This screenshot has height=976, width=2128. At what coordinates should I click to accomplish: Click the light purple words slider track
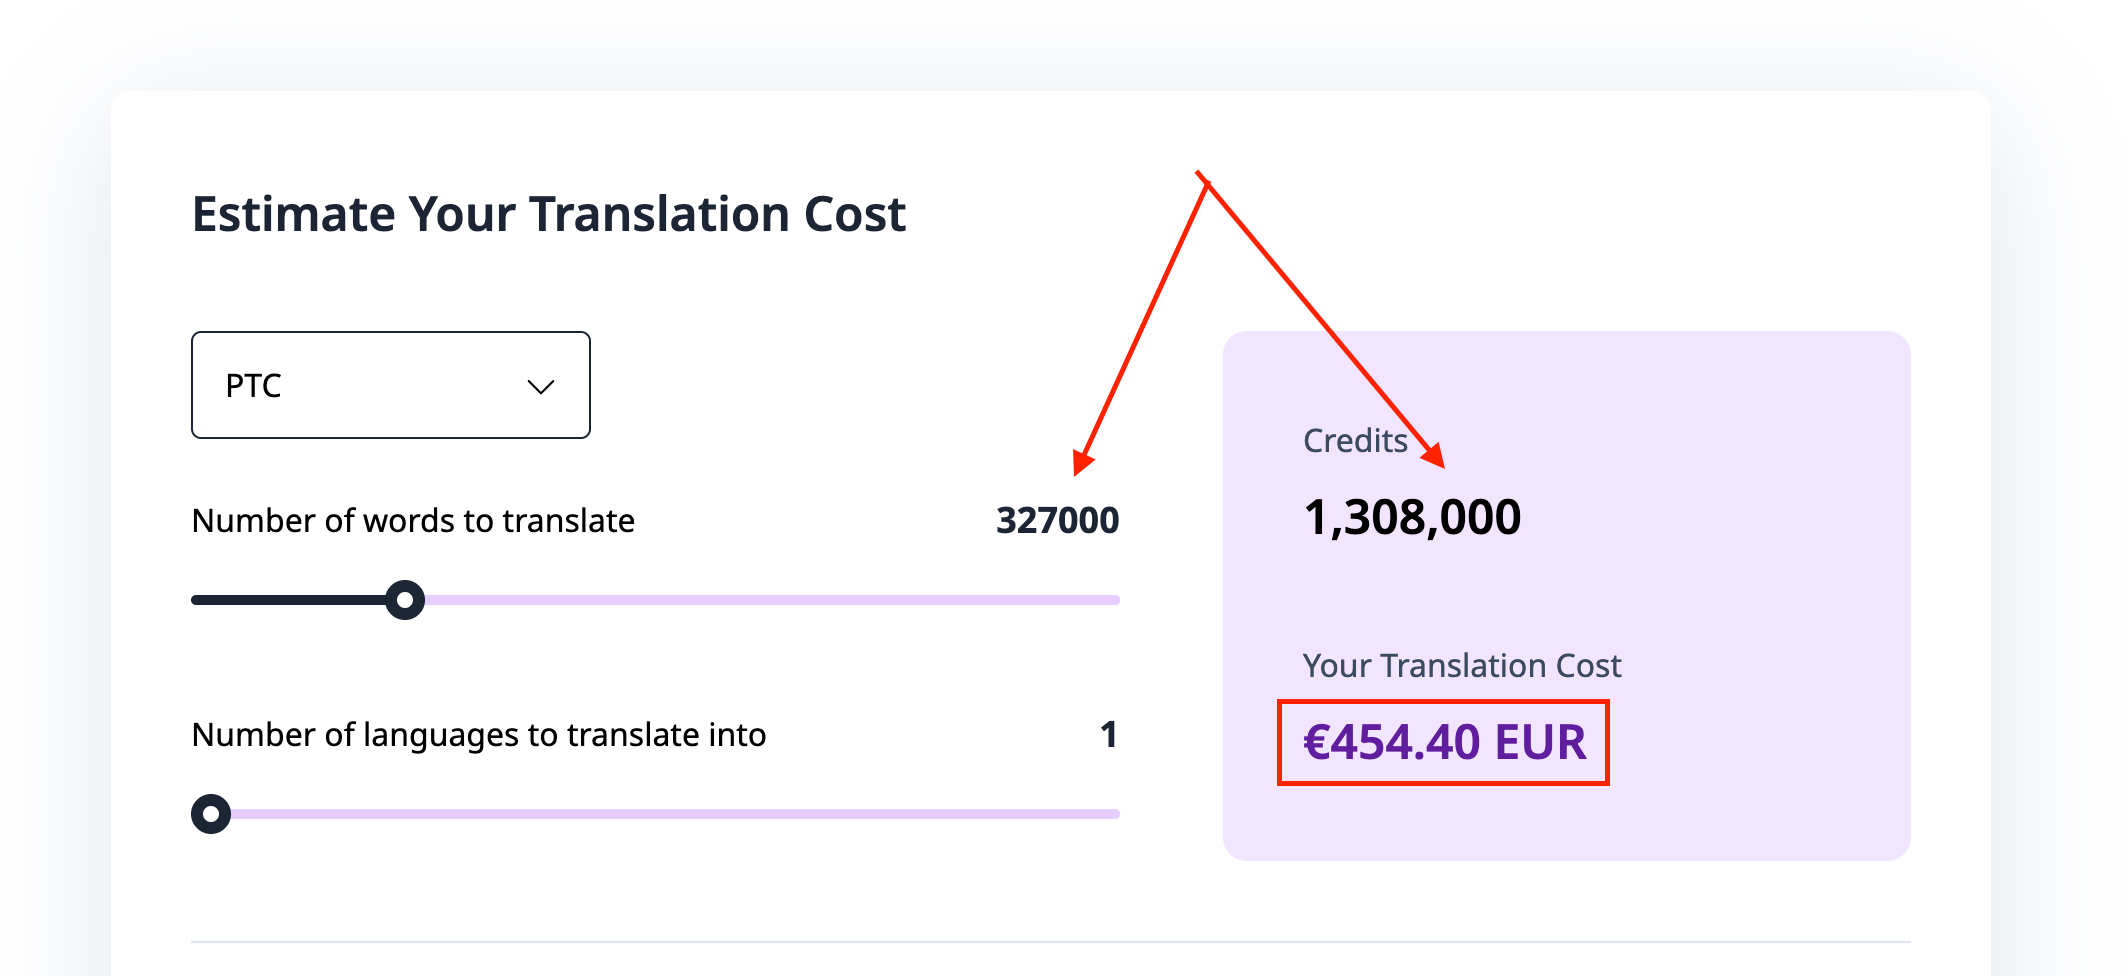(770, 600)
